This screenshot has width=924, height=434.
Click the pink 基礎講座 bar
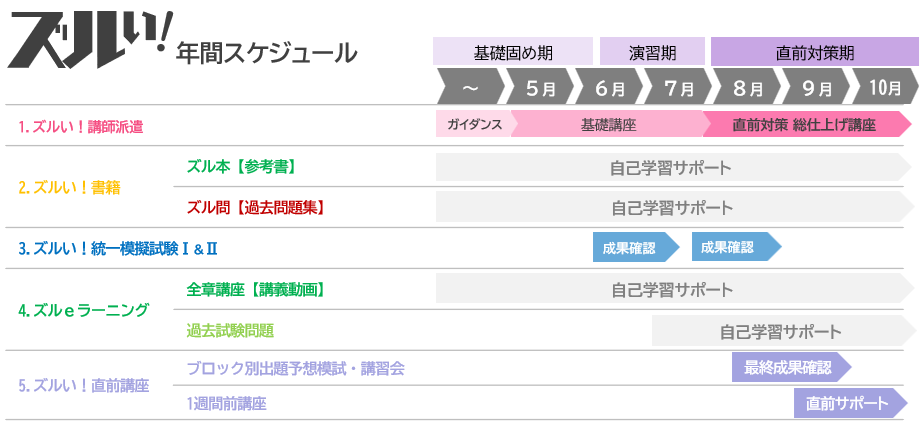pos(608,125)
